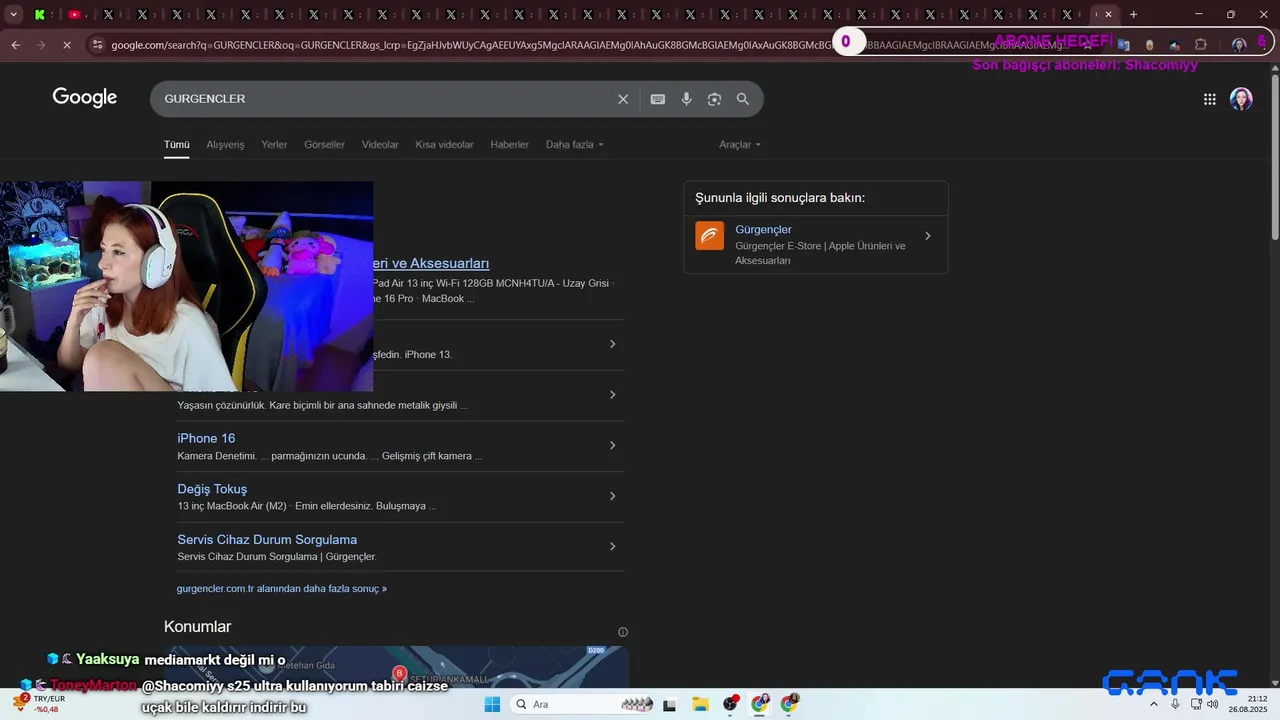Open Servis Cihaz Durum Sorgulama link
Screen dimensions: 1280x720
267,540
